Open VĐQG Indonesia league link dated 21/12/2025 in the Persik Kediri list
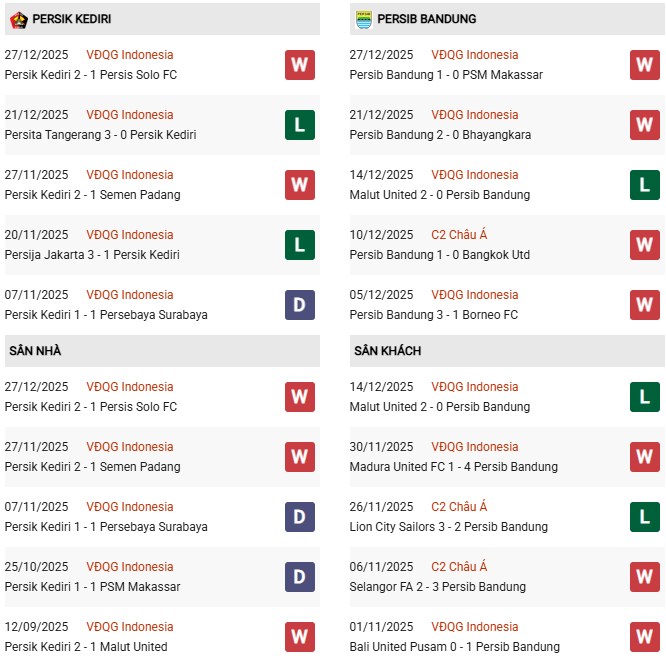The image size is (666, 658). [x=129, y=115]
